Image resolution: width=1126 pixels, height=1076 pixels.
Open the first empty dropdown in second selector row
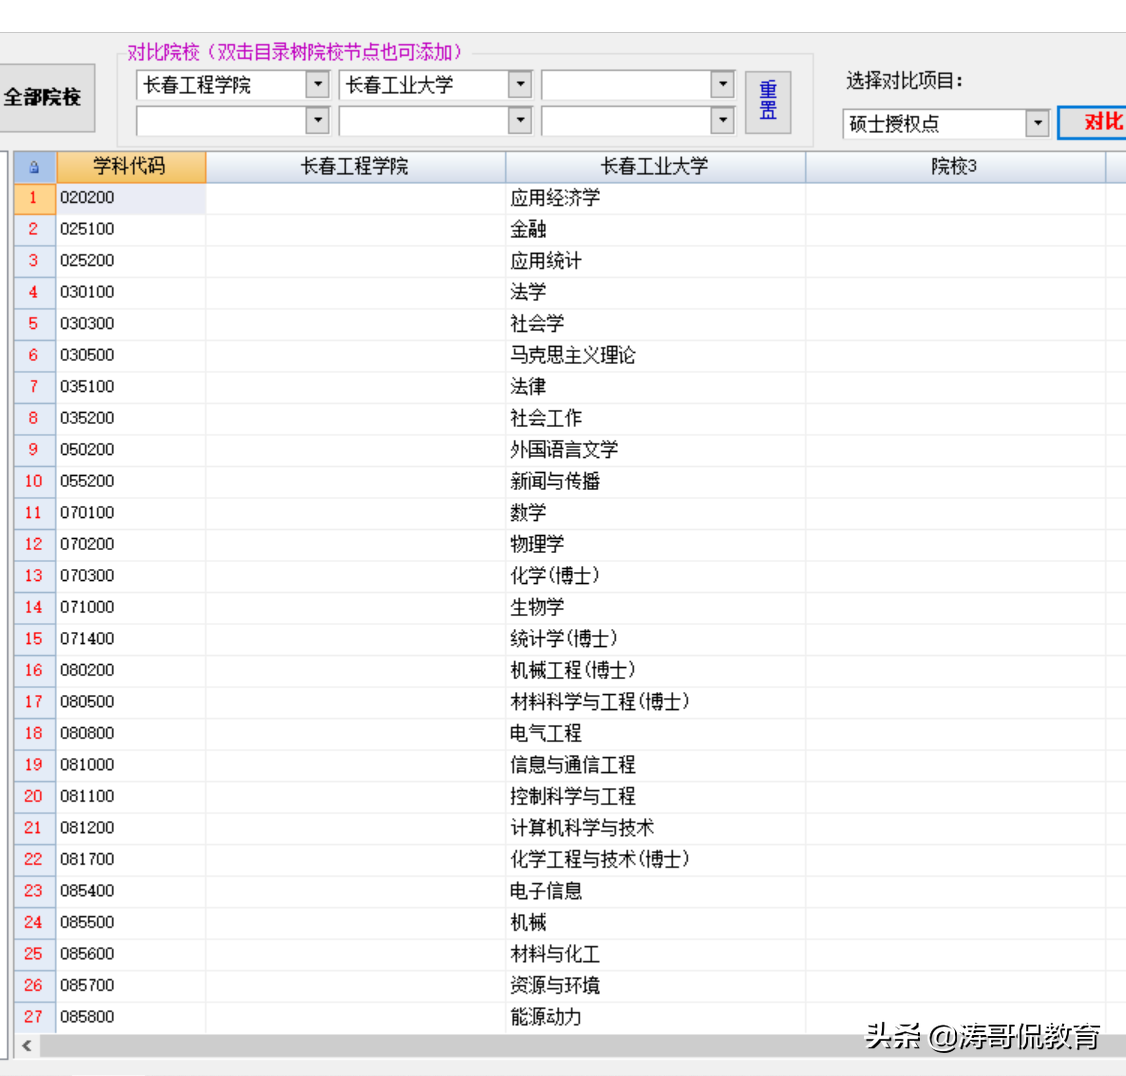click(318, 120)
